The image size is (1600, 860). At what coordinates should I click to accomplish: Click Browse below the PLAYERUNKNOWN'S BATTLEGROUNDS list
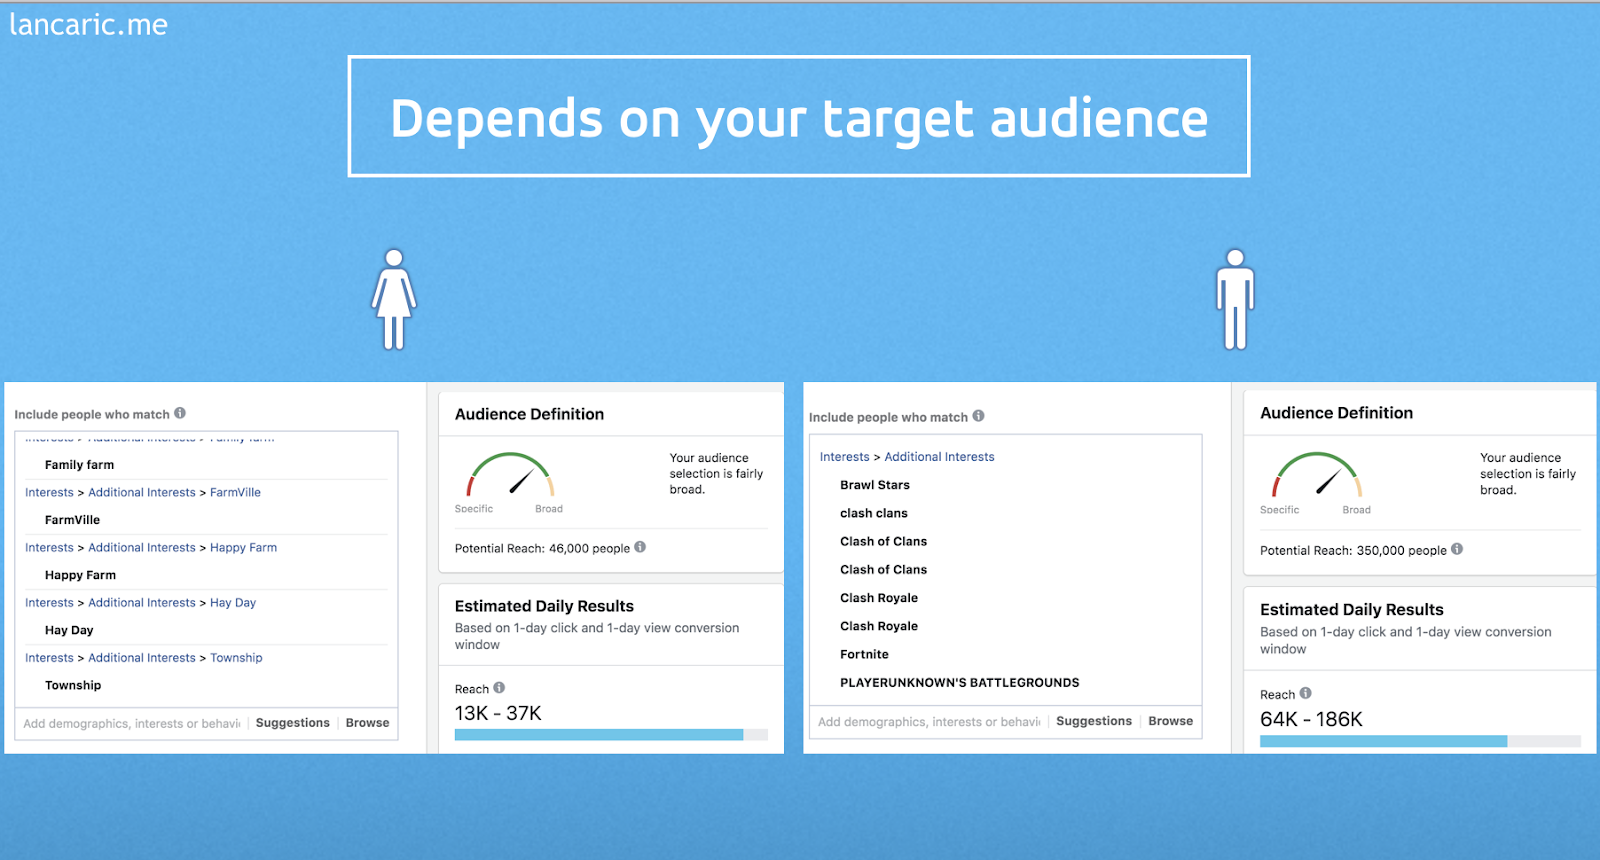click(1170, 721)
